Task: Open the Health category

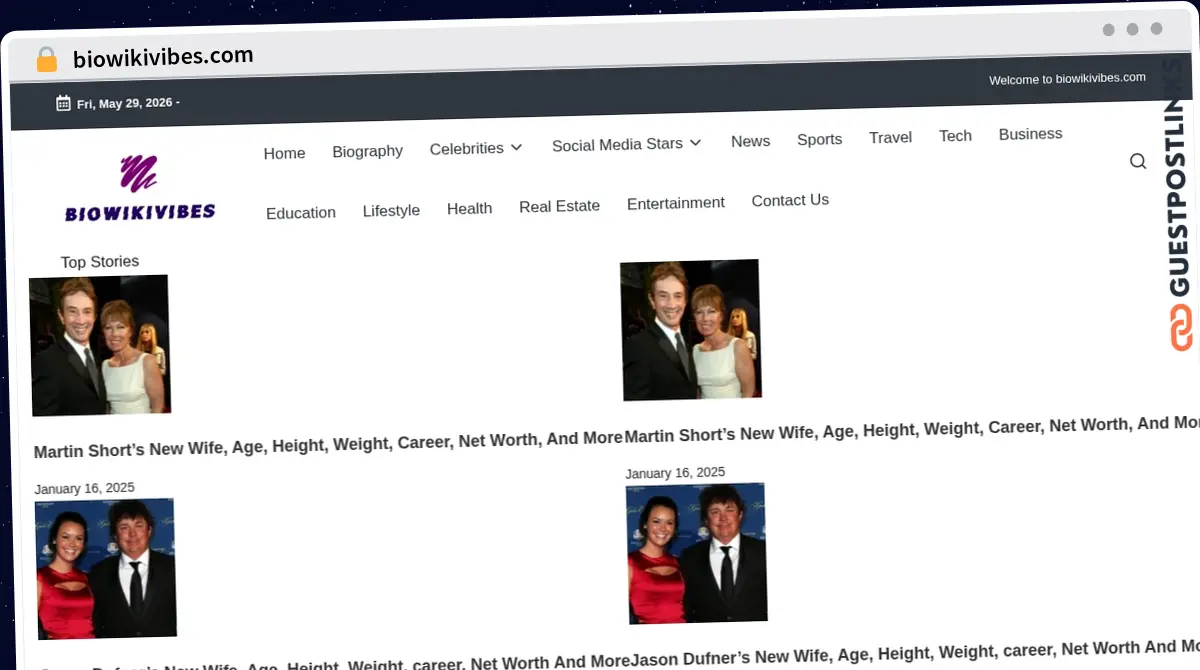Action: 469,208
